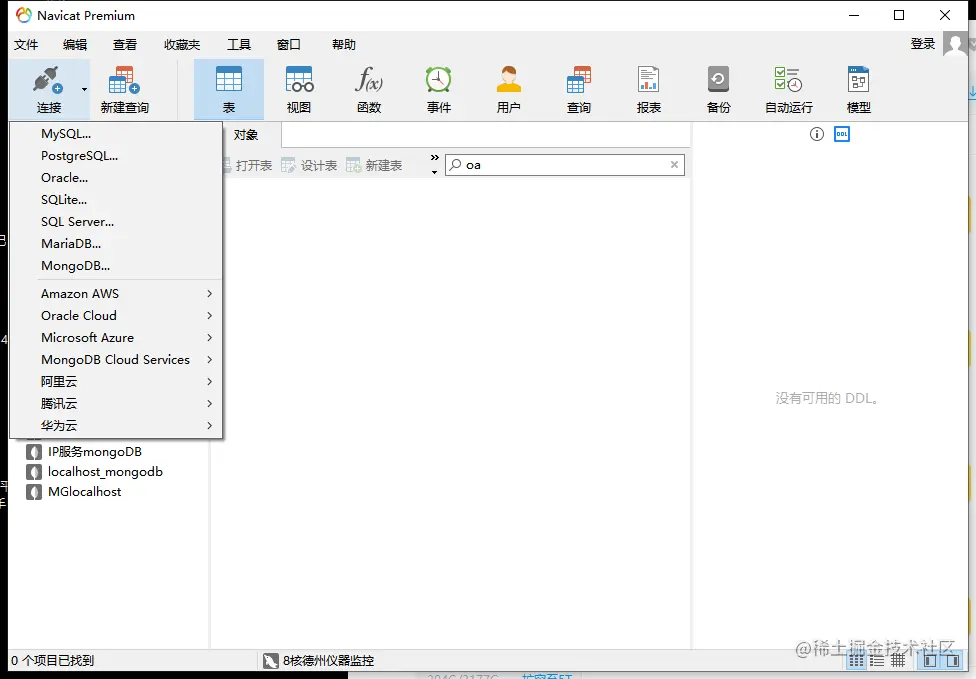Switch to list view icon in status bar
This screenshot has width=976, height=679.
tap(856, 661)
